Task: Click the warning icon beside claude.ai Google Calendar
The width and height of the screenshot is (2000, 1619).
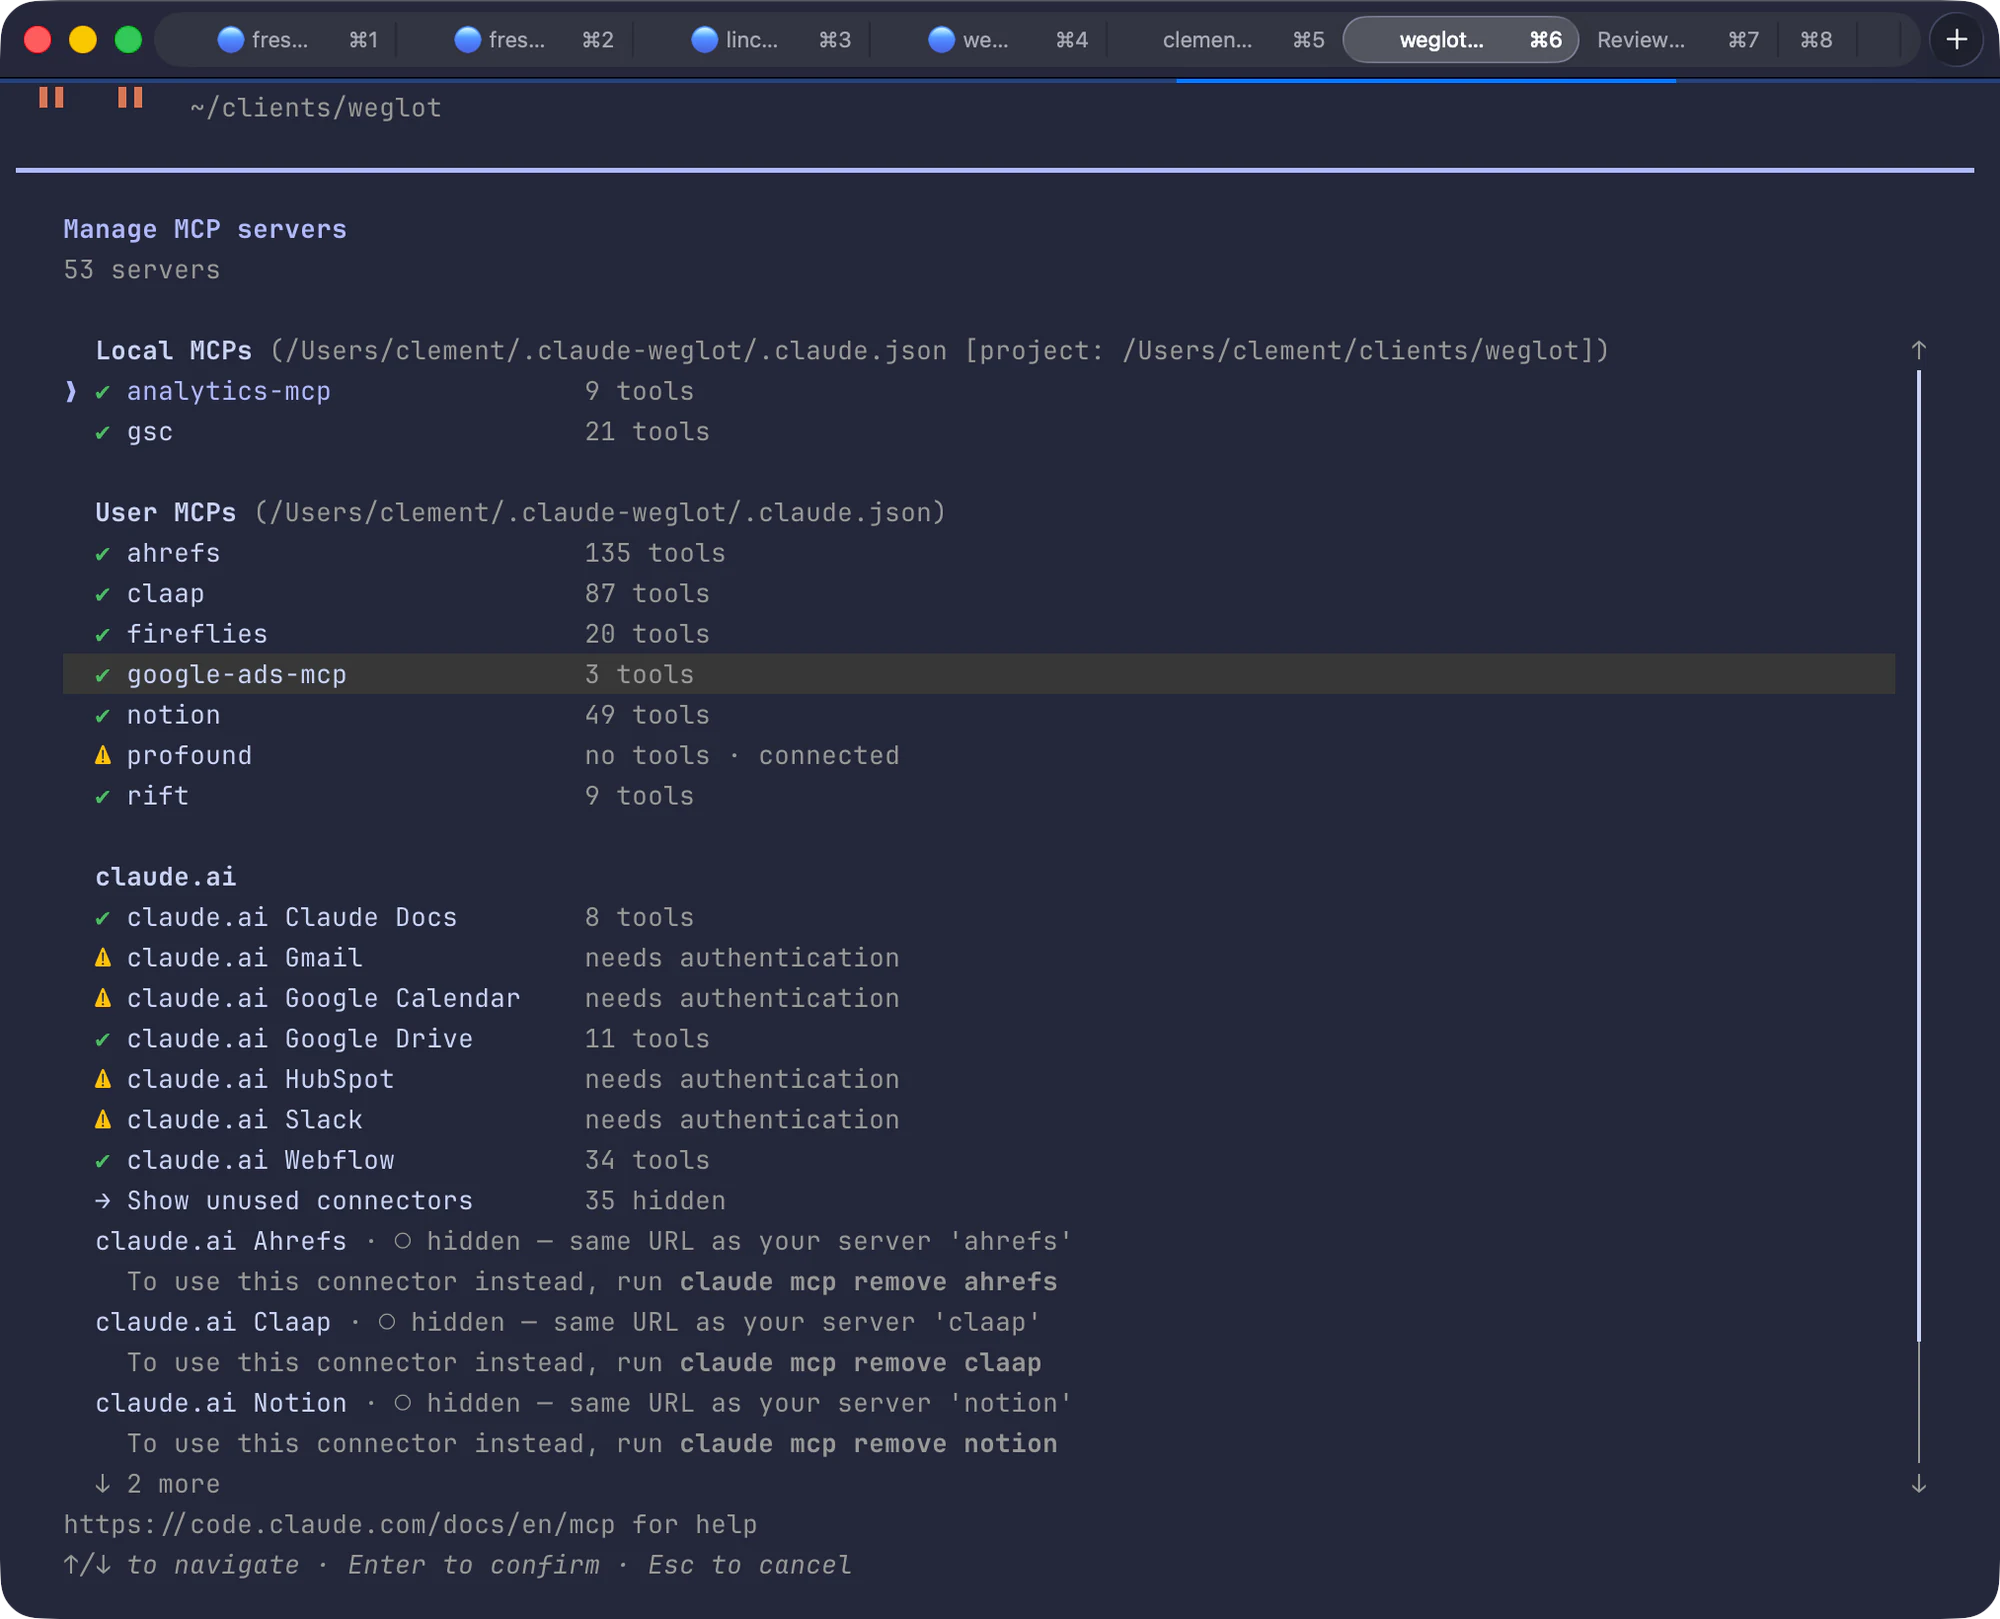Action: 103,998
